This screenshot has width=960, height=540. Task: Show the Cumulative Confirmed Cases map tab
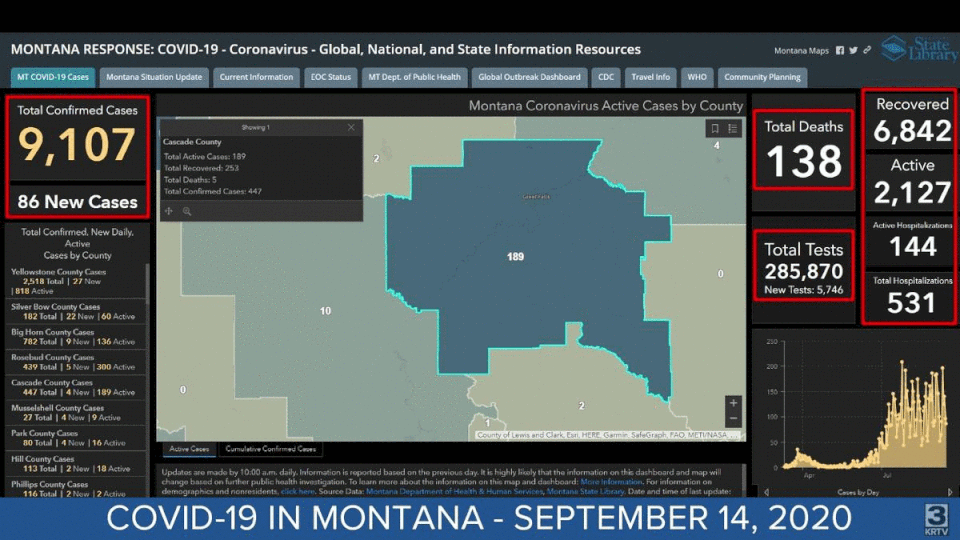tap(271, 449)
